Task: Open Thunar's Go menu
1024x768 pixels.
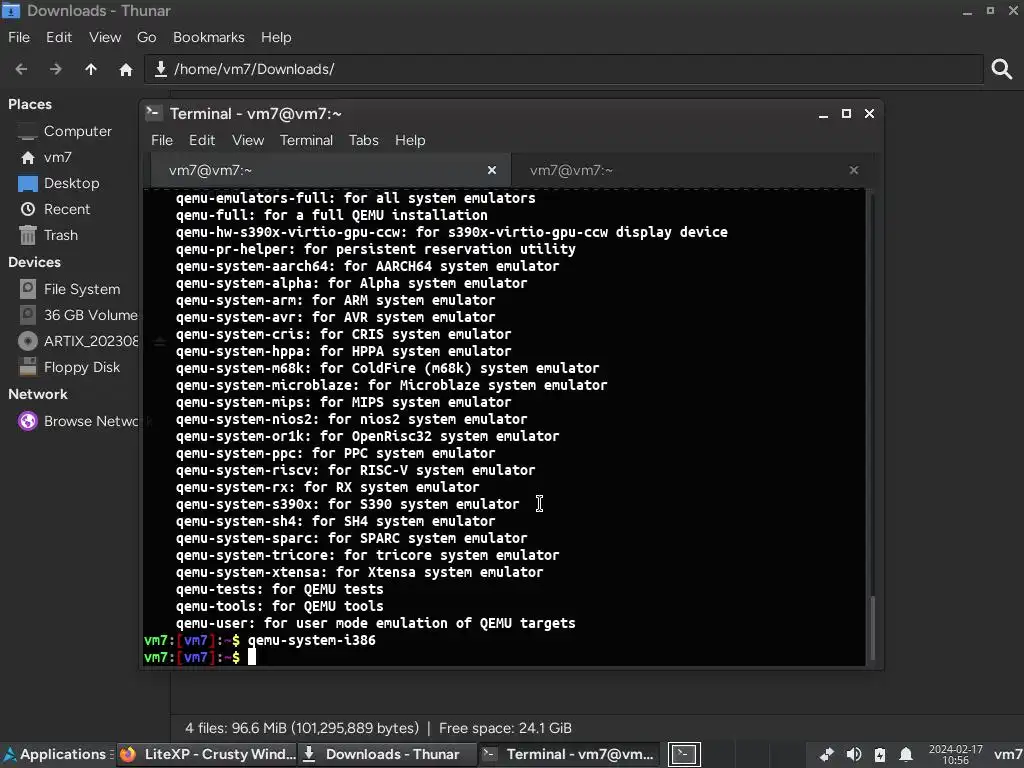Action: coord(146,37)
